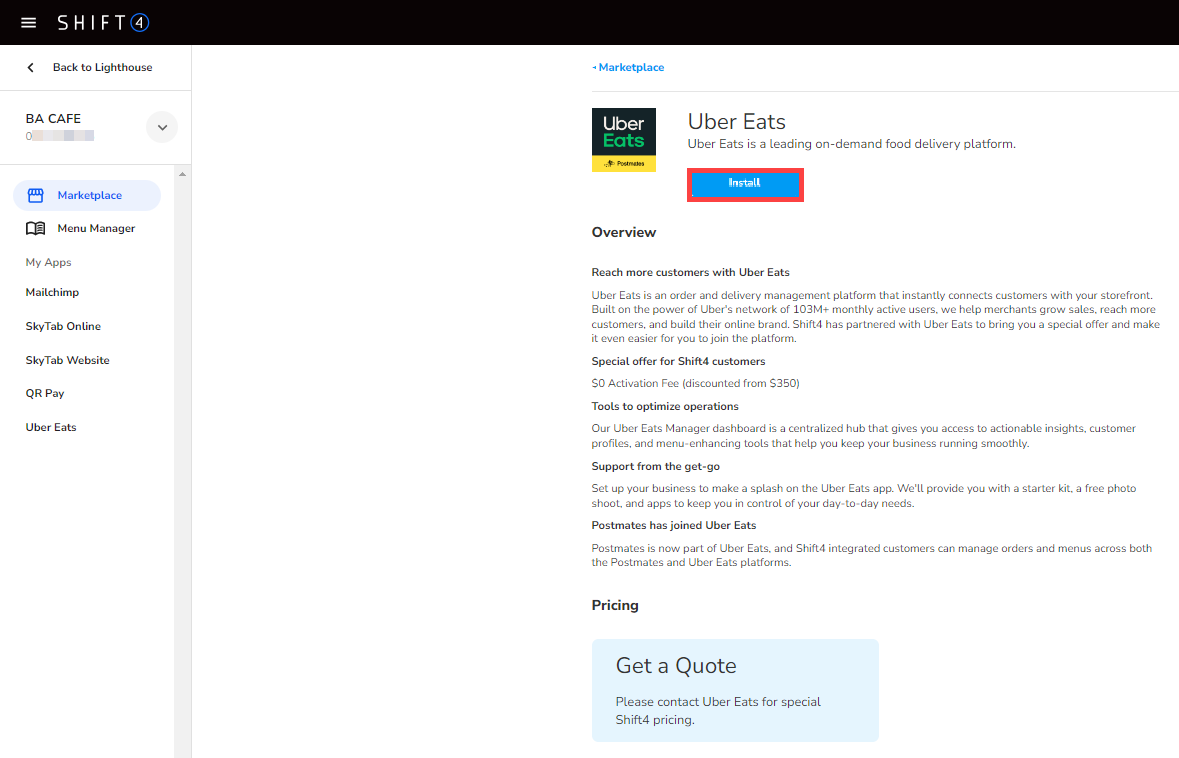This screenshot has height=758, width=1179.
Task: Open the hamburger navigation menu
Action: [28, 21]
